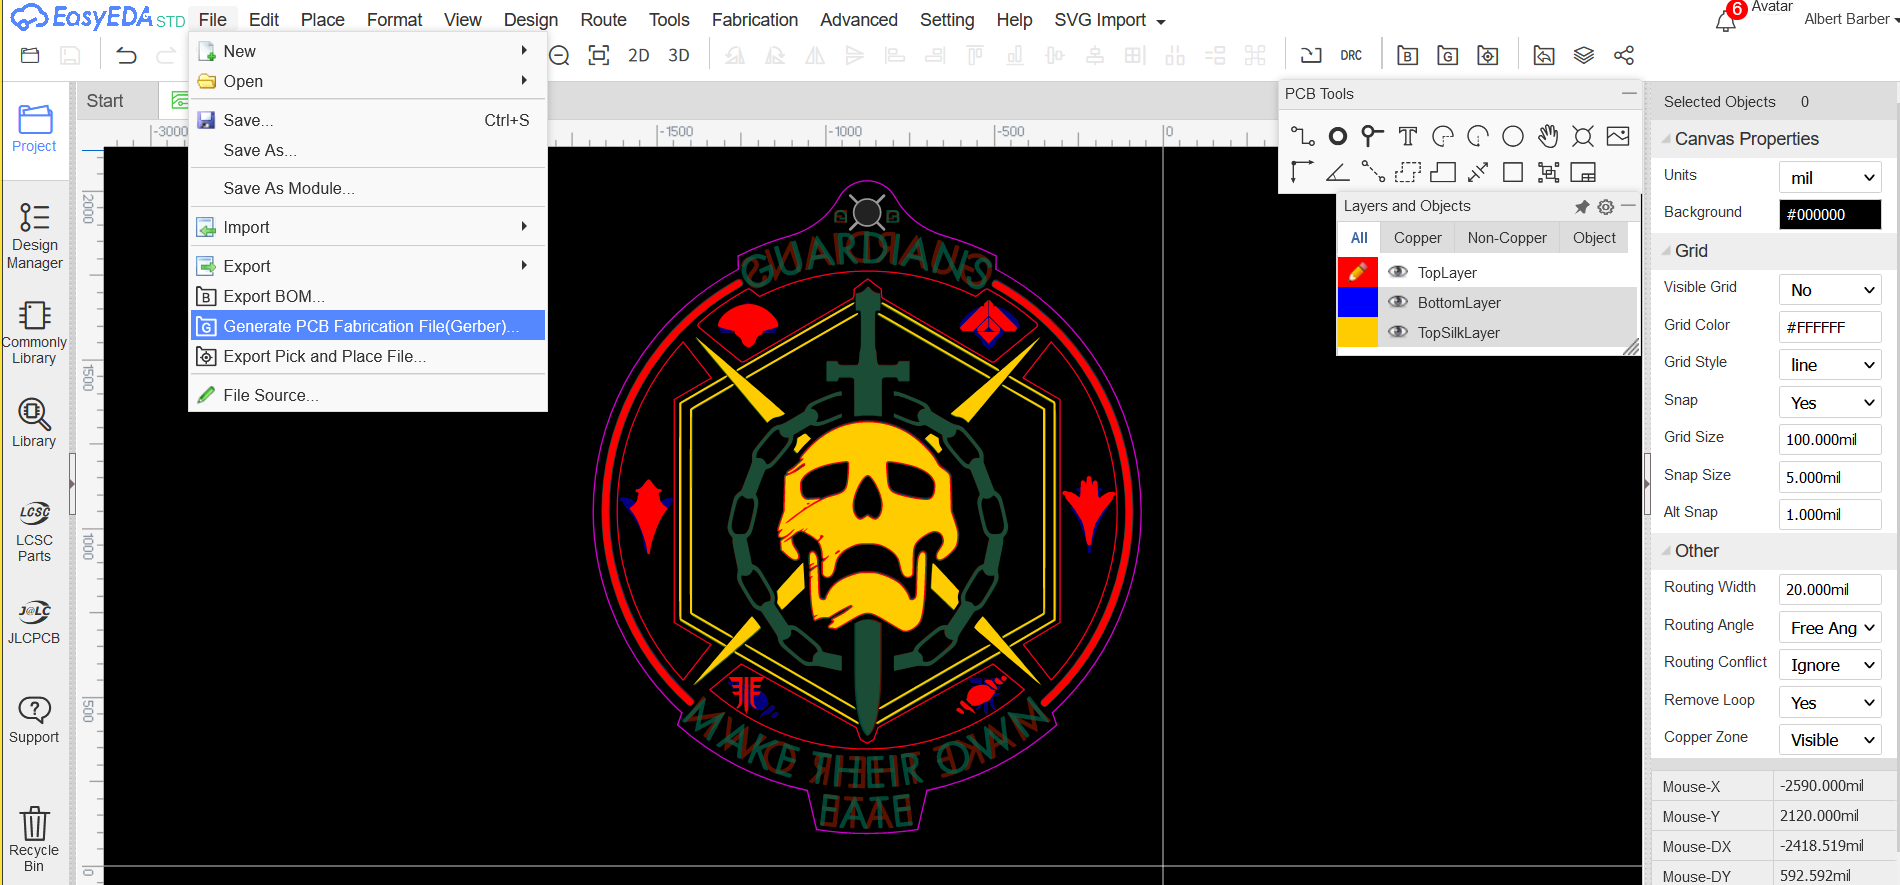Select the Connect Pad to Pad tool
1900x885 pixels.
click(x=1372, y=172)
